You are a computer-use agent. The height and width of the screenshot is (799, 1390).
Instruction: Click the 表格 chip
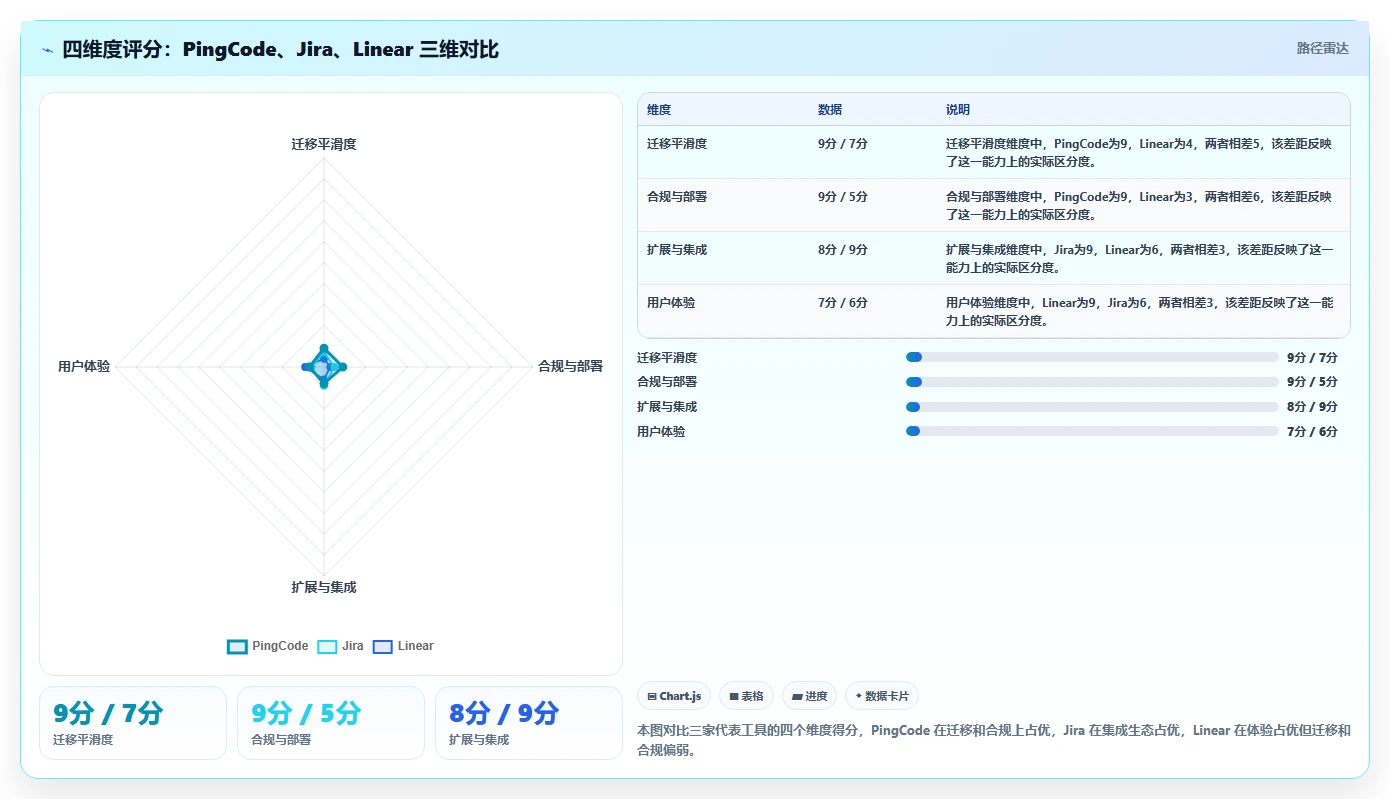click(x=746, y=696)
